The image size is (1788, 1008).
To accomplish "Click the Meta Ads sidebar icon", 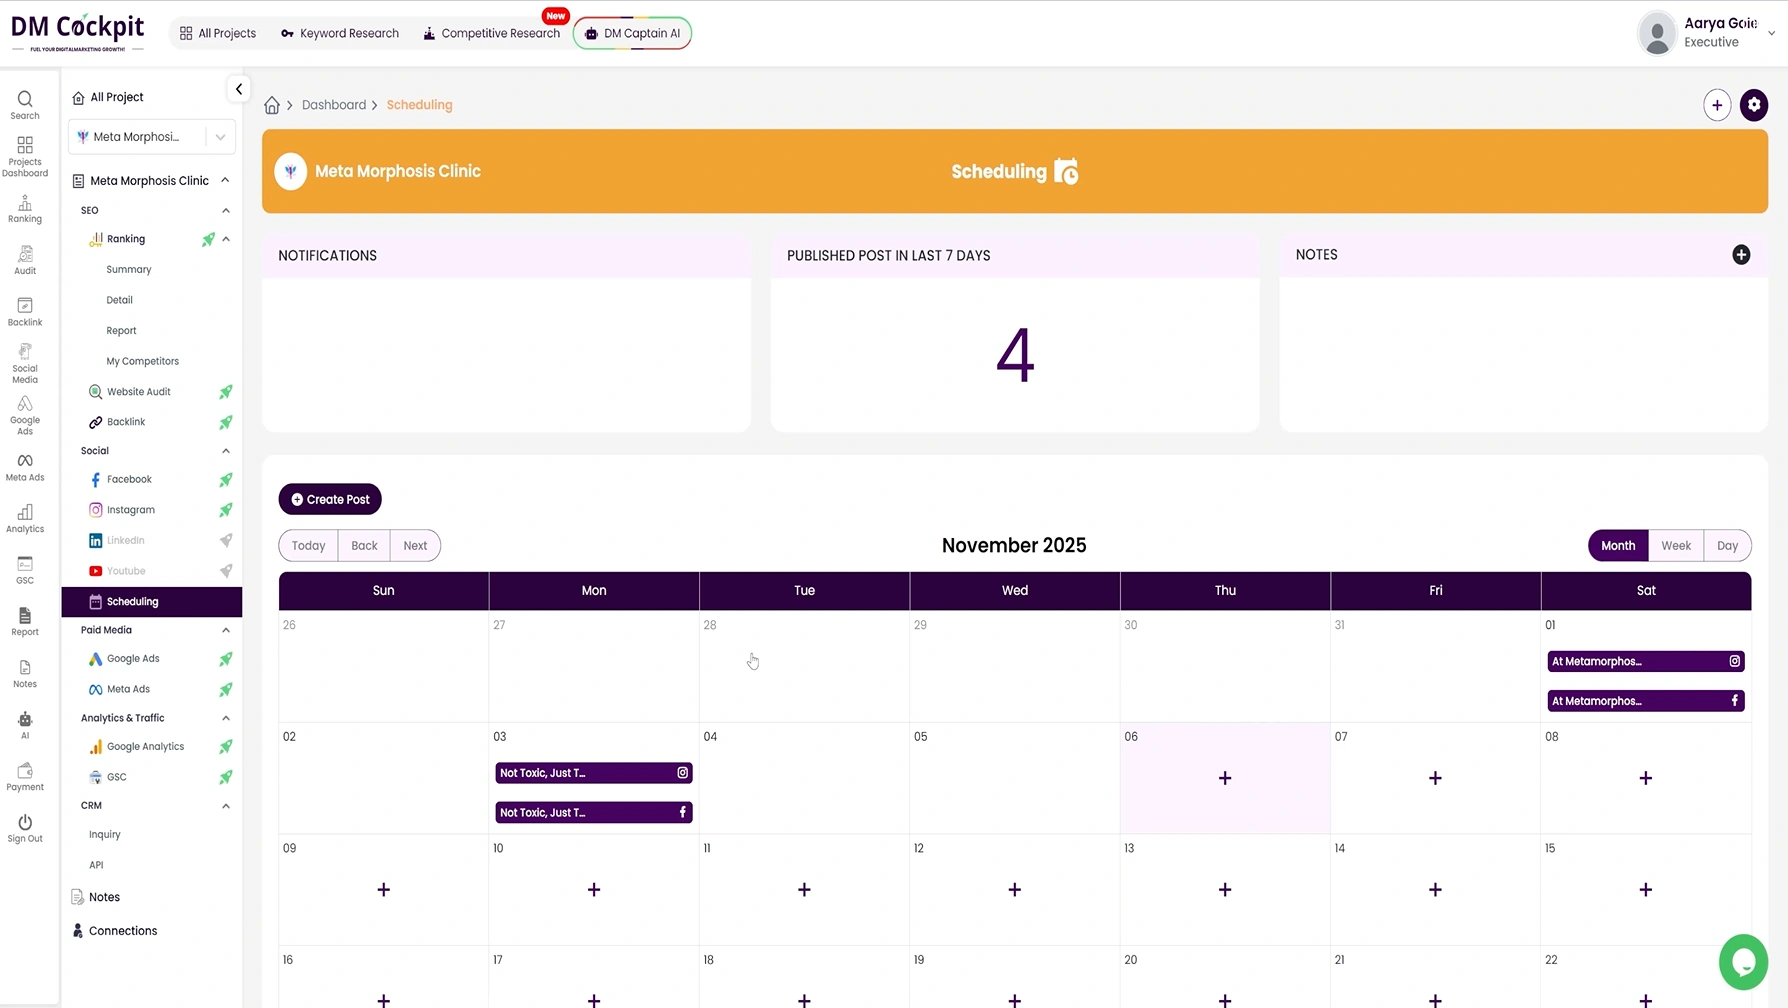I will coord(24,465).
